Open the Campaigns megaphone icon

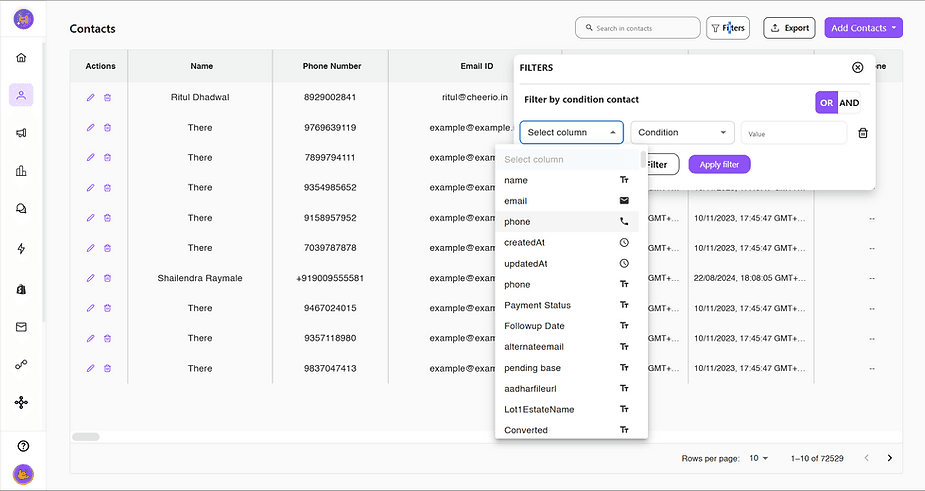[21, 133]
